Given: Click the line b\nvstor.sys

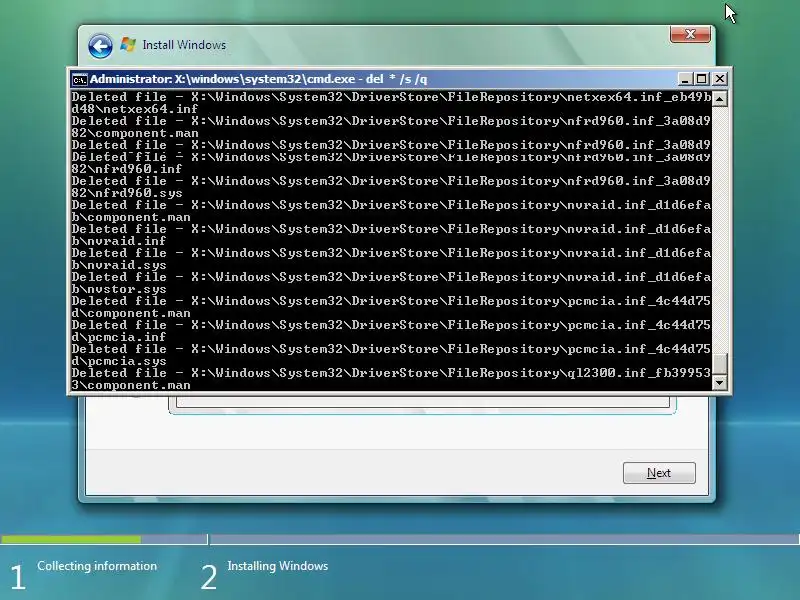Looking at the screenshot, I should (119, 289).
